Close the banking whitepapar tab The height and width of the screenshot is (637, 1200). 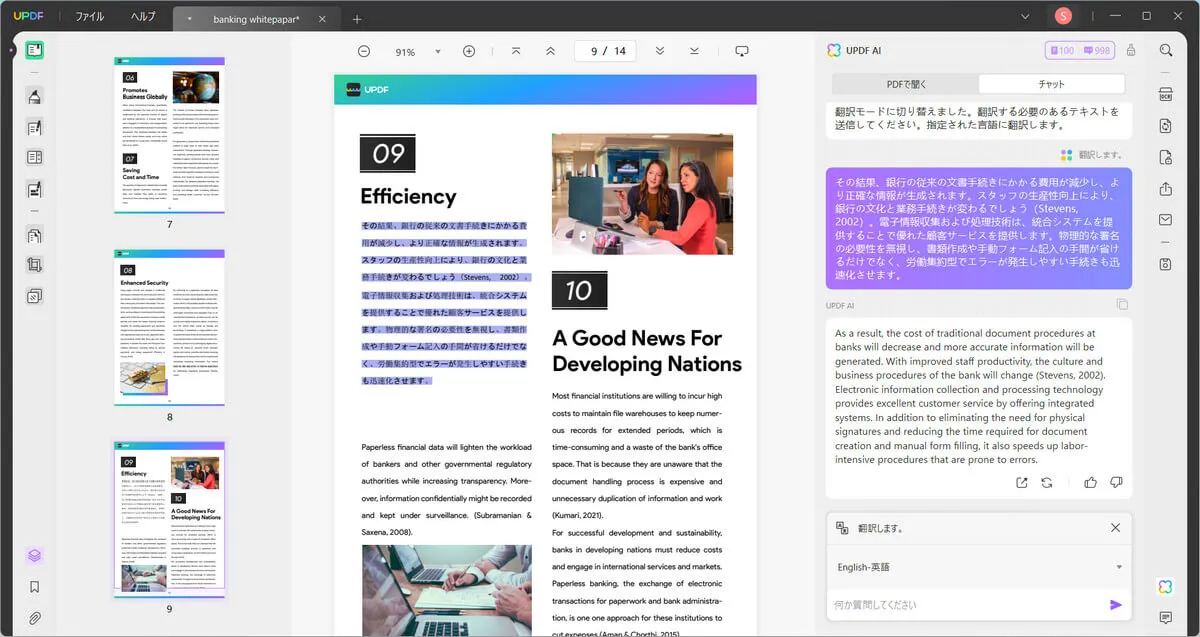[321, 19]
